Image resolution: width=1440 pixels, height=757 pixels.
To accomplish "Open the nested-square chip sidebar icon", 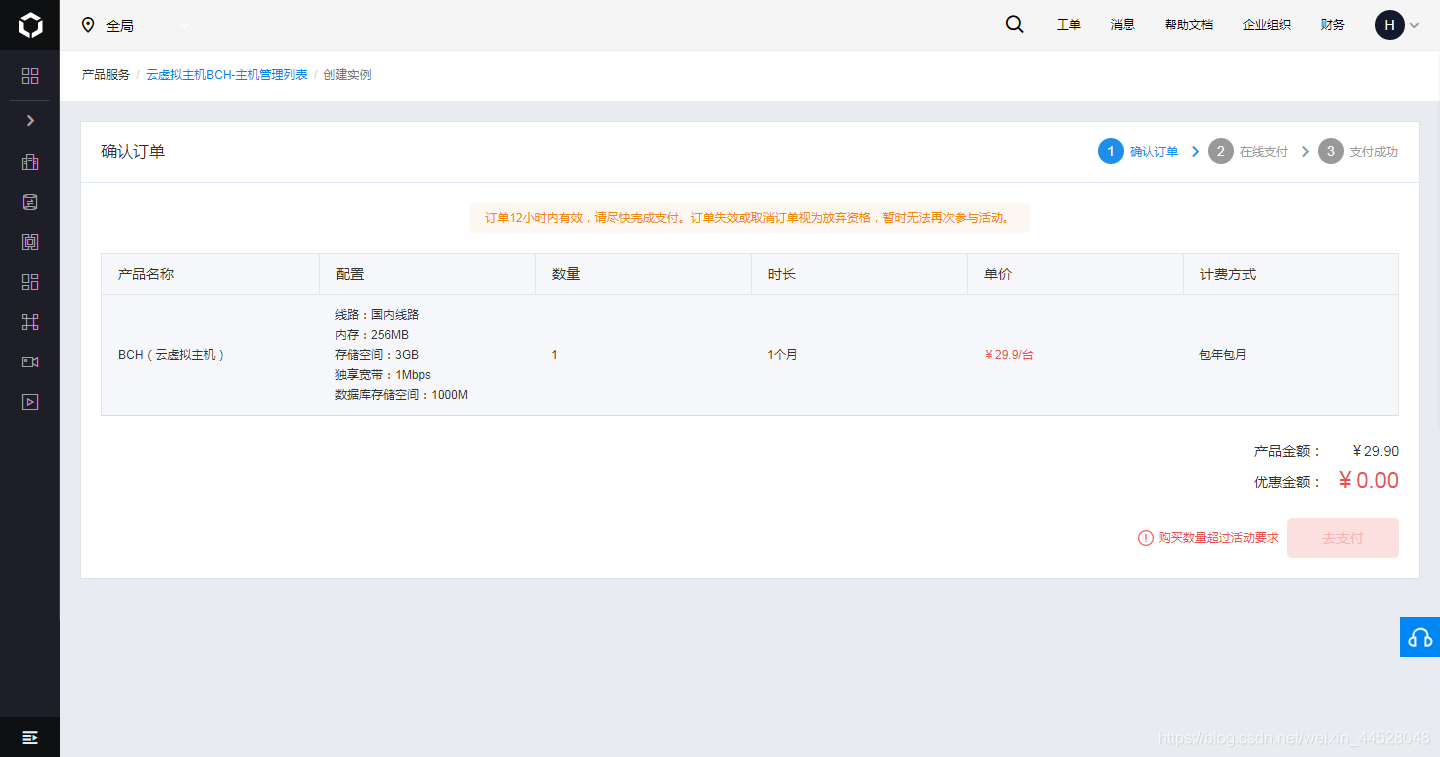I will (x=30, y=242).
